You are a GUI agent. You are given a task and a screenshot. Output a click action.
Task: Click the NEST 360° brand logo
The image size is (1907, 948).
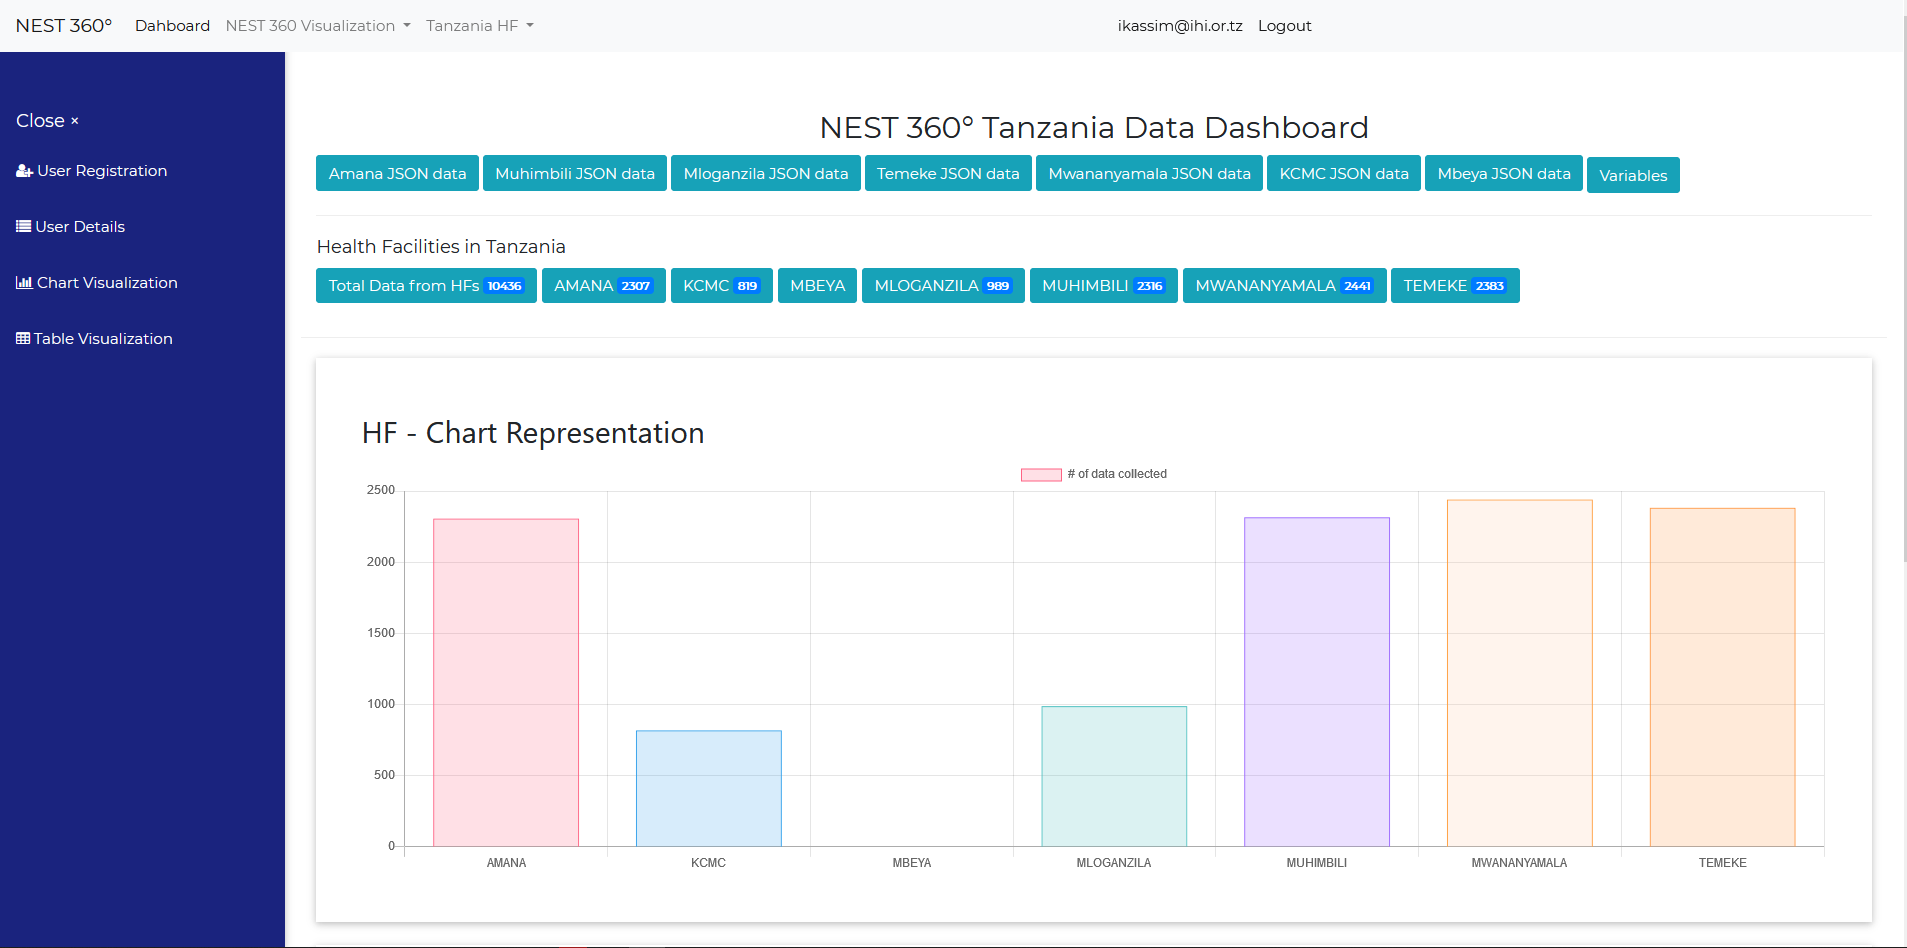click(x=64, y=26)
